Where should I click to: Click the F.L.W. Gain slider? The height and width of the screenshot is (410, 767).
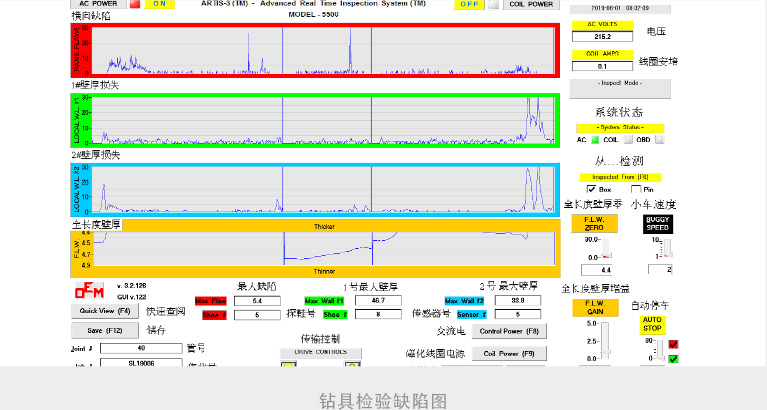tap(605, 340)
